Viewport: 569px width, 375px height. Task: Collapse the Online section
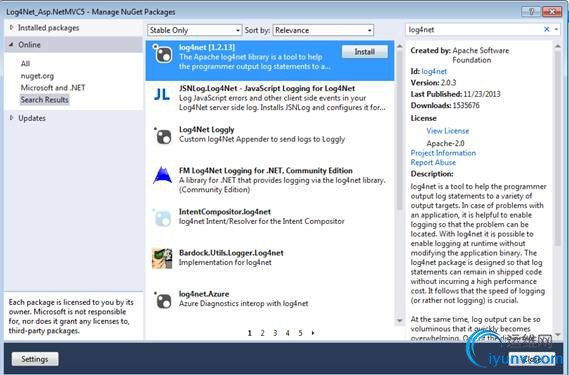pyautogui.click(x=11, y=45)
